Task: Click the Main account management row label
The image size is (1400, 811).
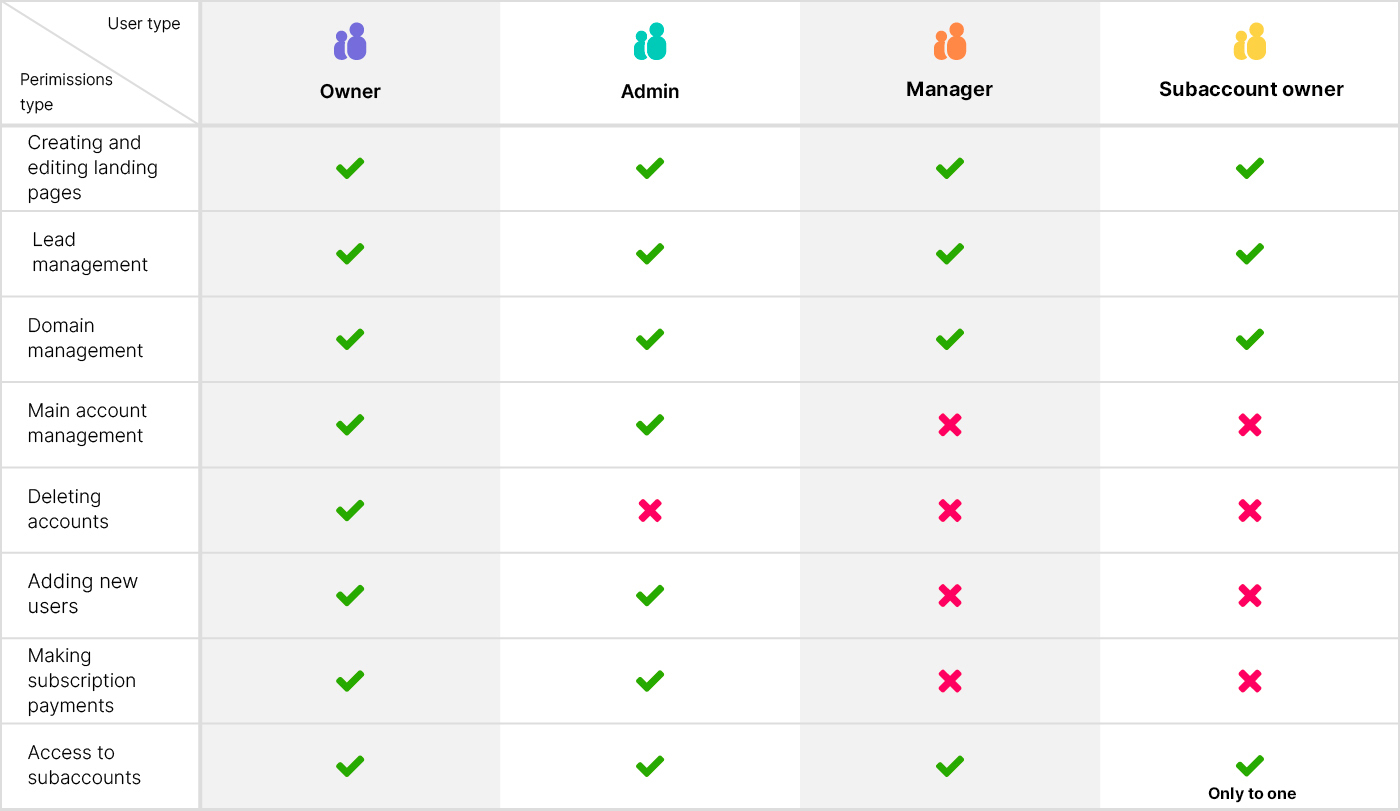Action: tap(87, 423)
